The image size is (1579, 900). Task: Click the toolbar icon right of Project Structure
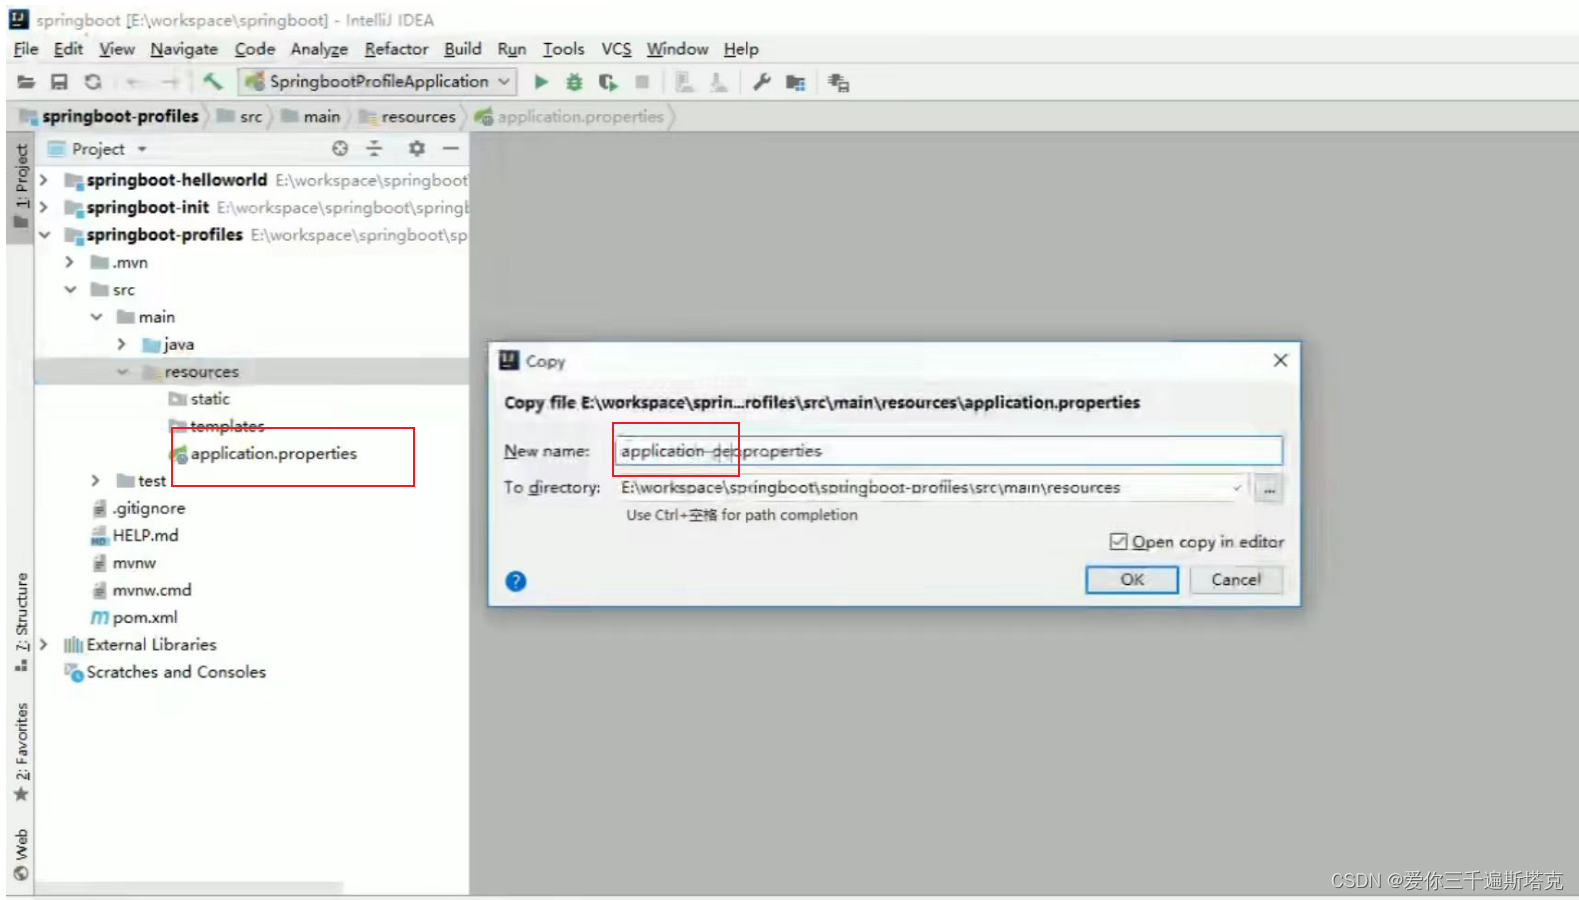click(838, 83)
